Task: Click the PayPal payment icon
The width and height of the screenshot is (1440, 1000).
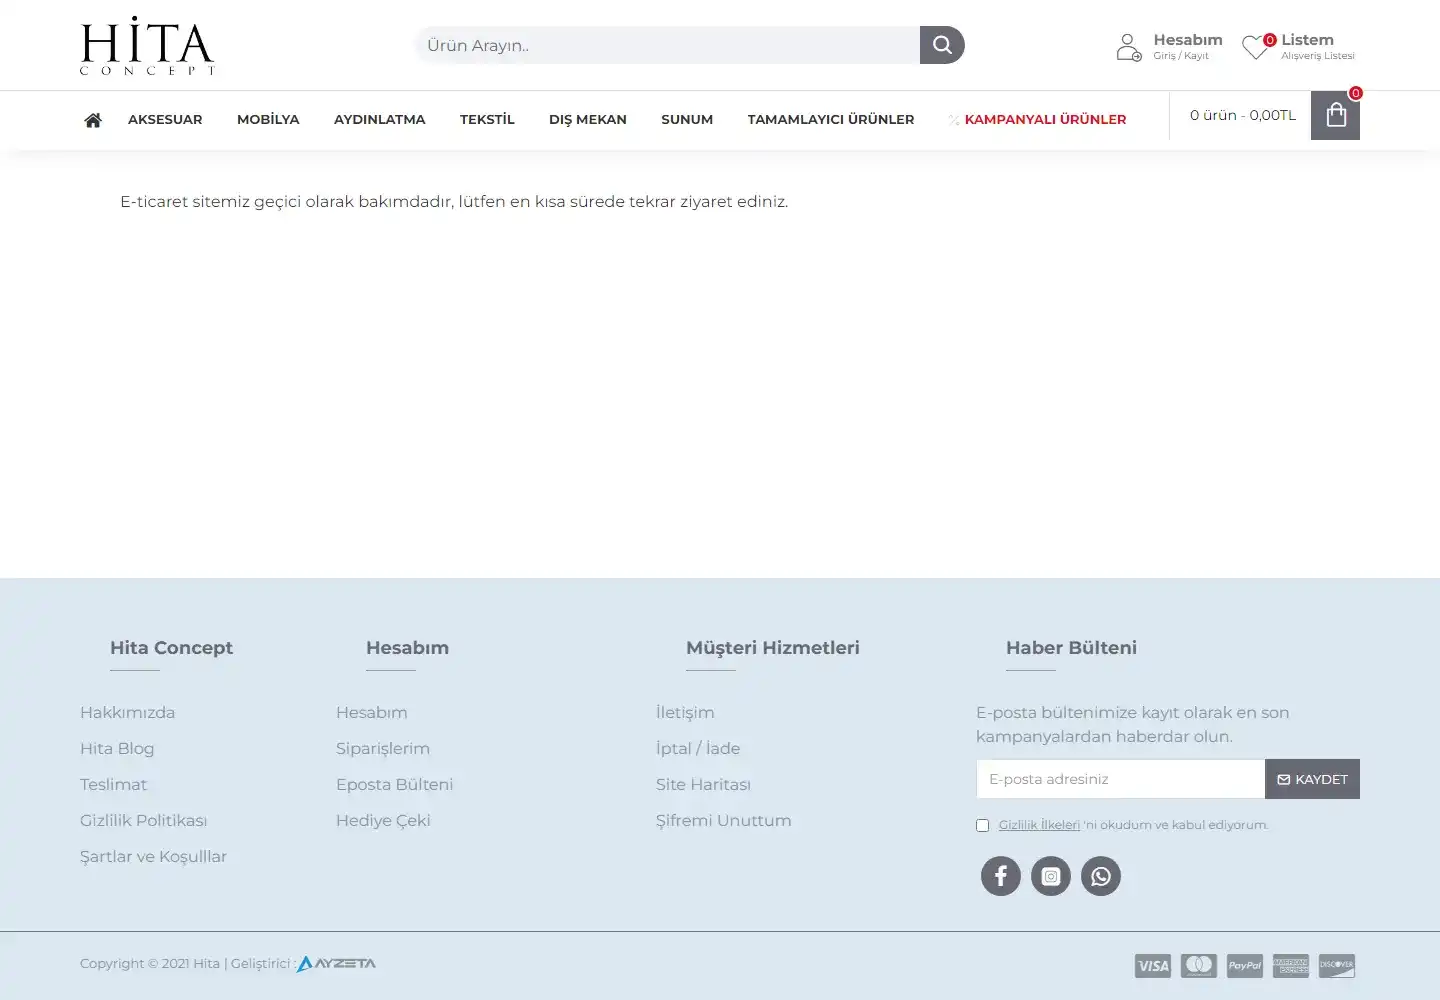Action: pos(1245,965)
